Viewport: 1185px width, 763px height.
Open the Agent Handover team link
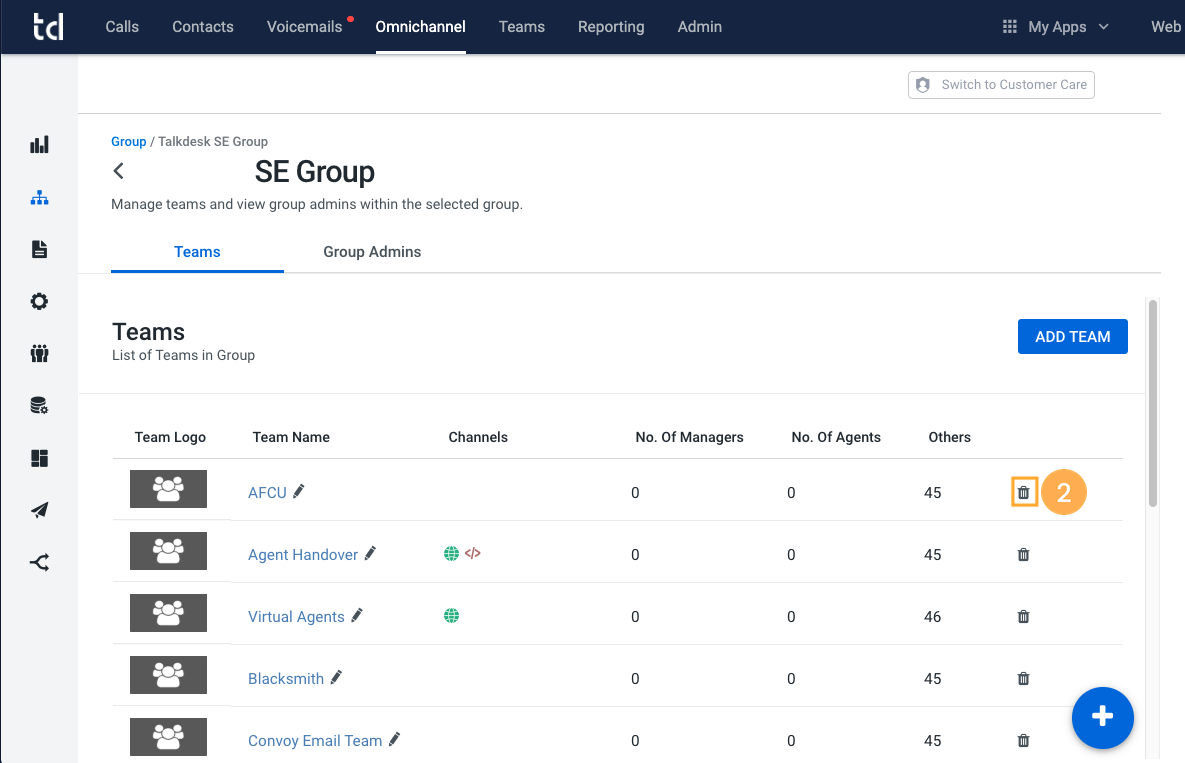(x=303, y=554)
